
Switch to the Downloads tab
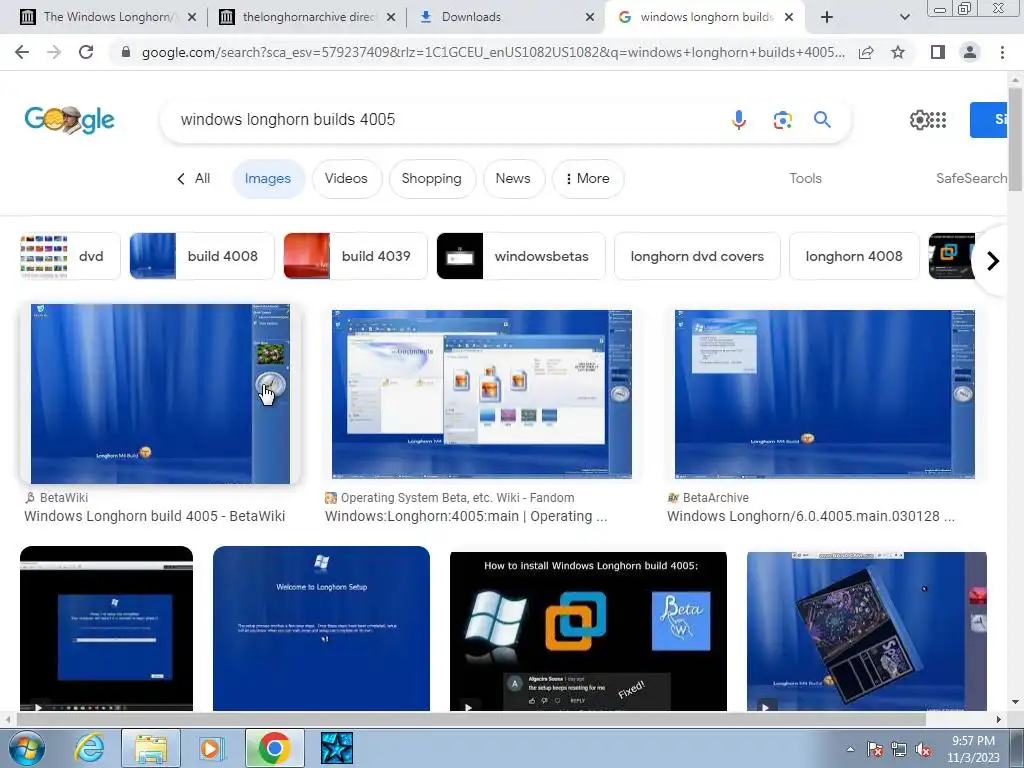coord(506,17)
